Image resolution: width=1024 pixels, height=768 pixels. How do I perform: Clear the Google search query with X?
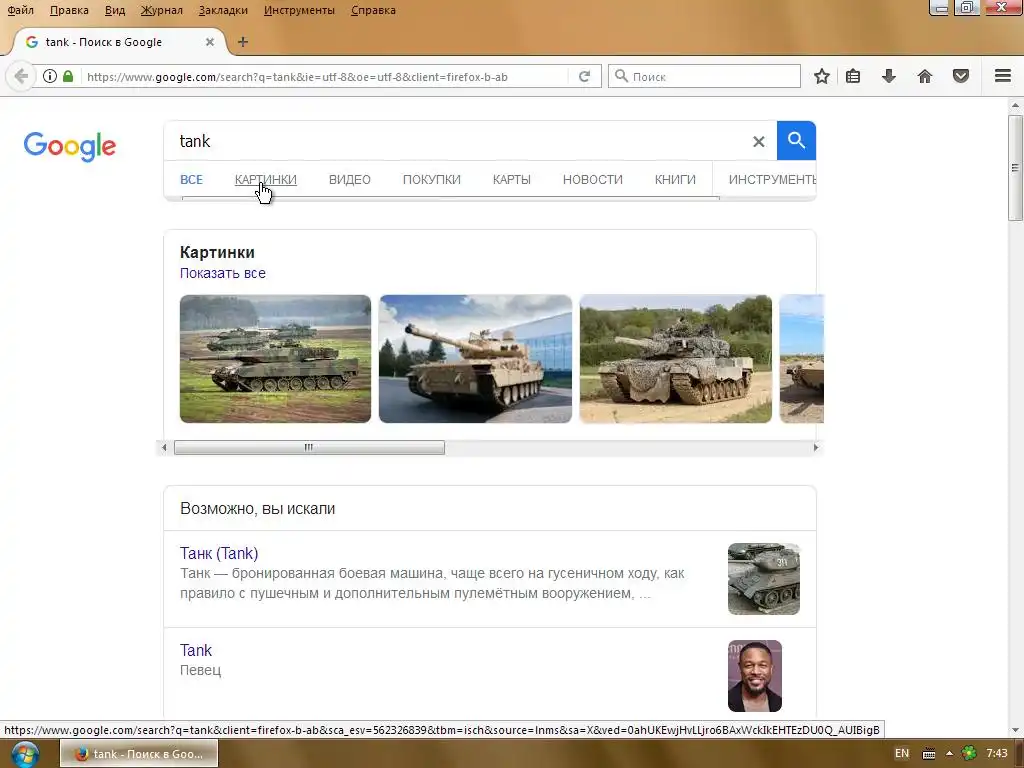pyautogui.click(x=758, y=141)
